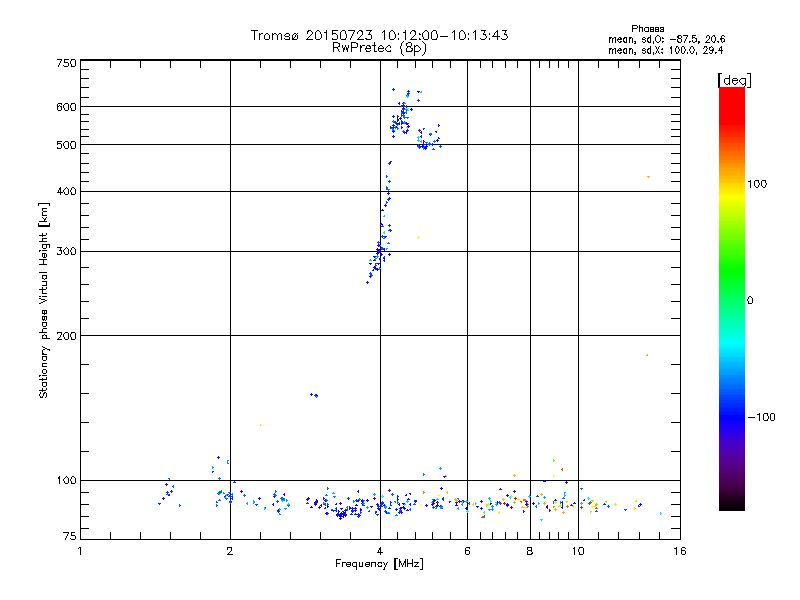Click the '[deg]' colorbar unit label

[734, 80]
